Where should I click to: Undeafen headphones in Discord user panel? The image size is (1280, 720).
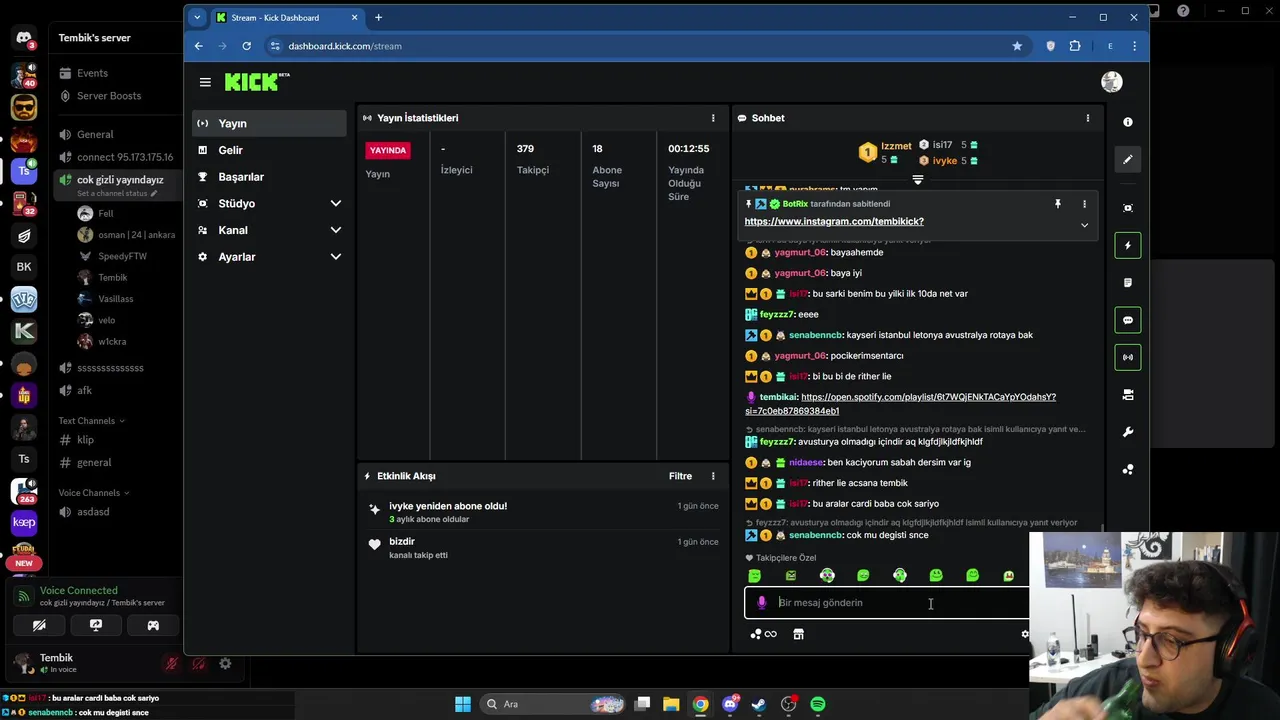[199, 663]
